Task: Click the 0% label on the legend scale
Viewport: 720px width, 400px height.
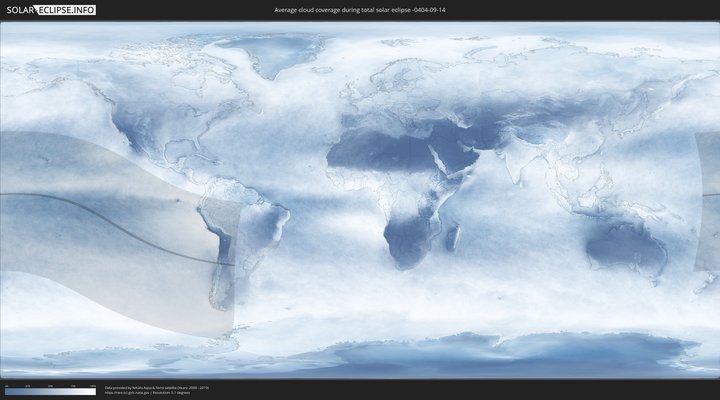Action: pyautogui.click(x=5, y=385)
